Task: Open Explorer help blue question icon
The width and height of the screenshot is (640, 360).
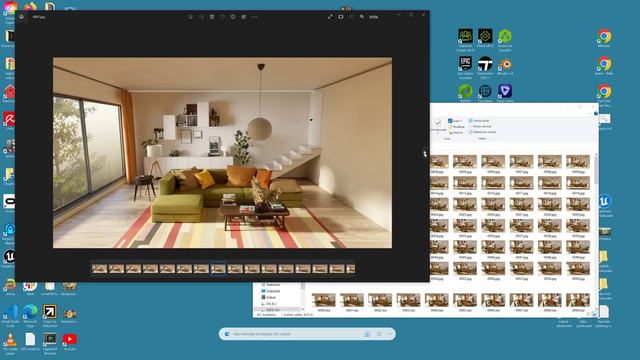Action: 596,113
